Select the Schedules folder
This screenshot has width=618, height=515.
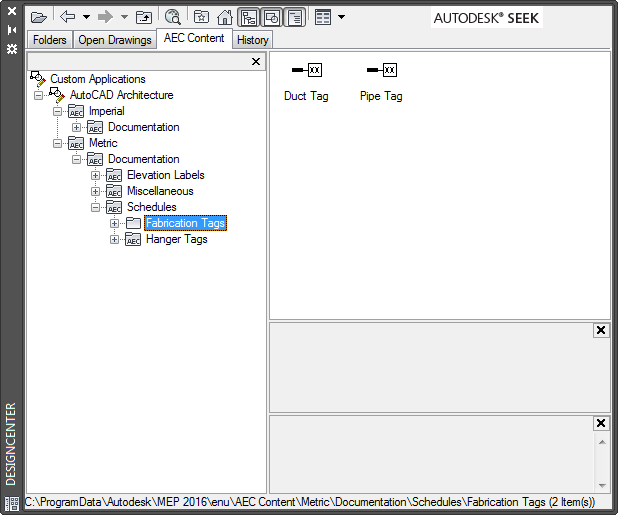point(151,207)
